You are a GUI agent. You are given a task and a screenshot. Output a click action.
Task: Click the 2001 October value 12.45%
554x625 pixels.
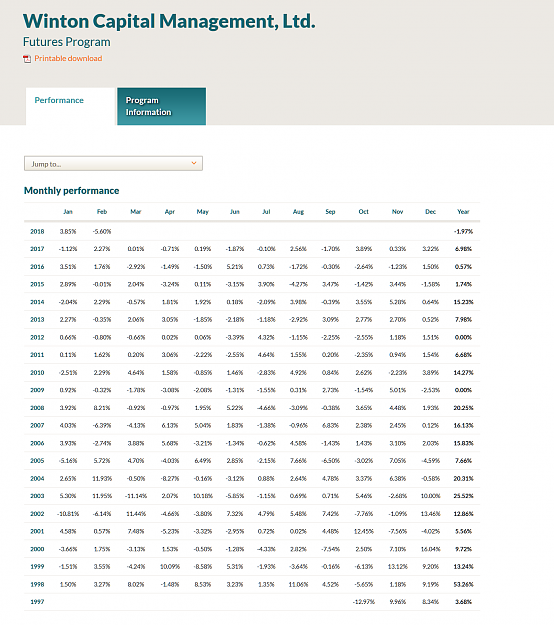(363, 532)
